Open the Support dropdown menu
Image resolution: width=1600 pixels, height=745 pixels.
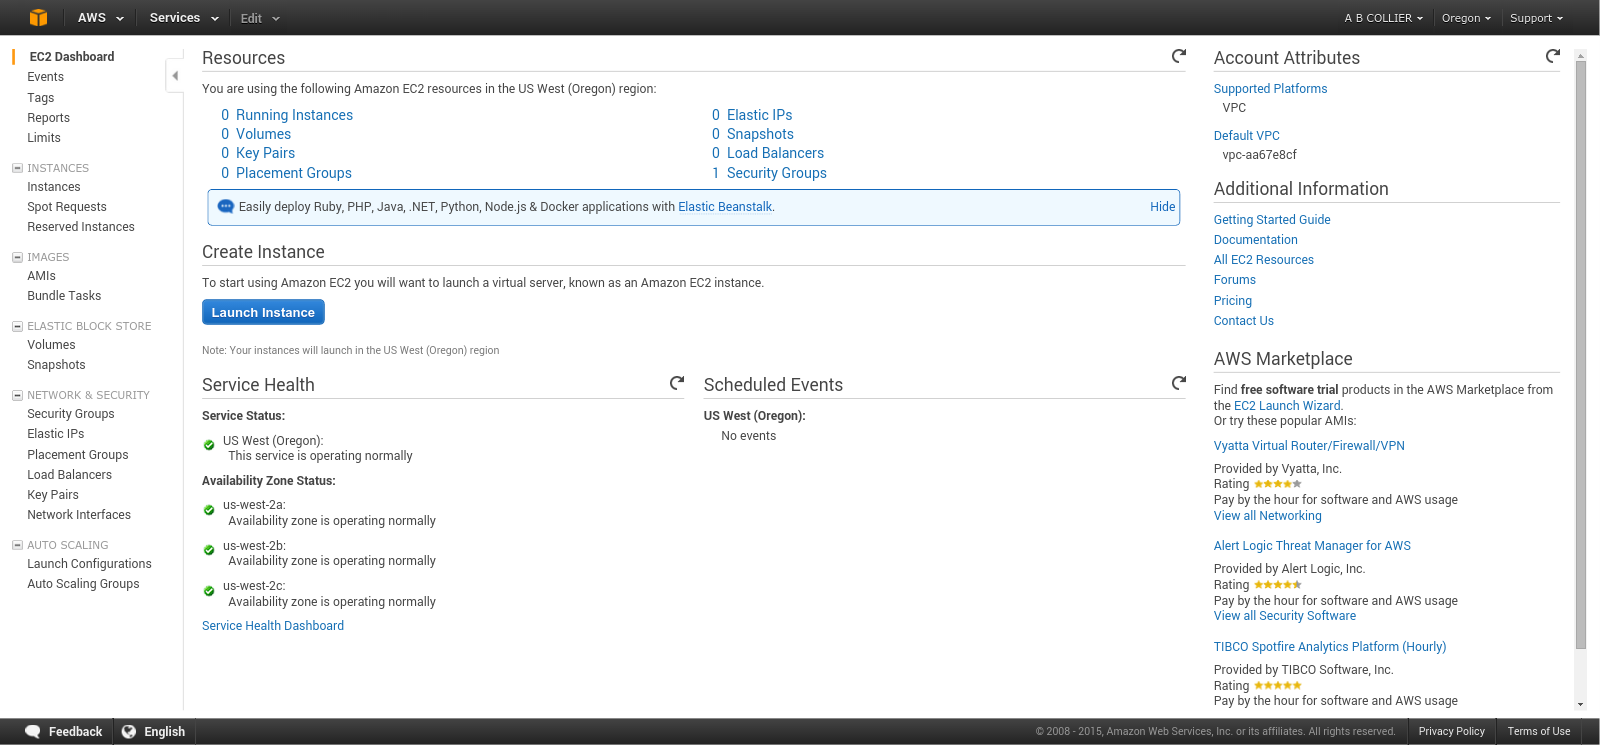[x=1536, y=18]
